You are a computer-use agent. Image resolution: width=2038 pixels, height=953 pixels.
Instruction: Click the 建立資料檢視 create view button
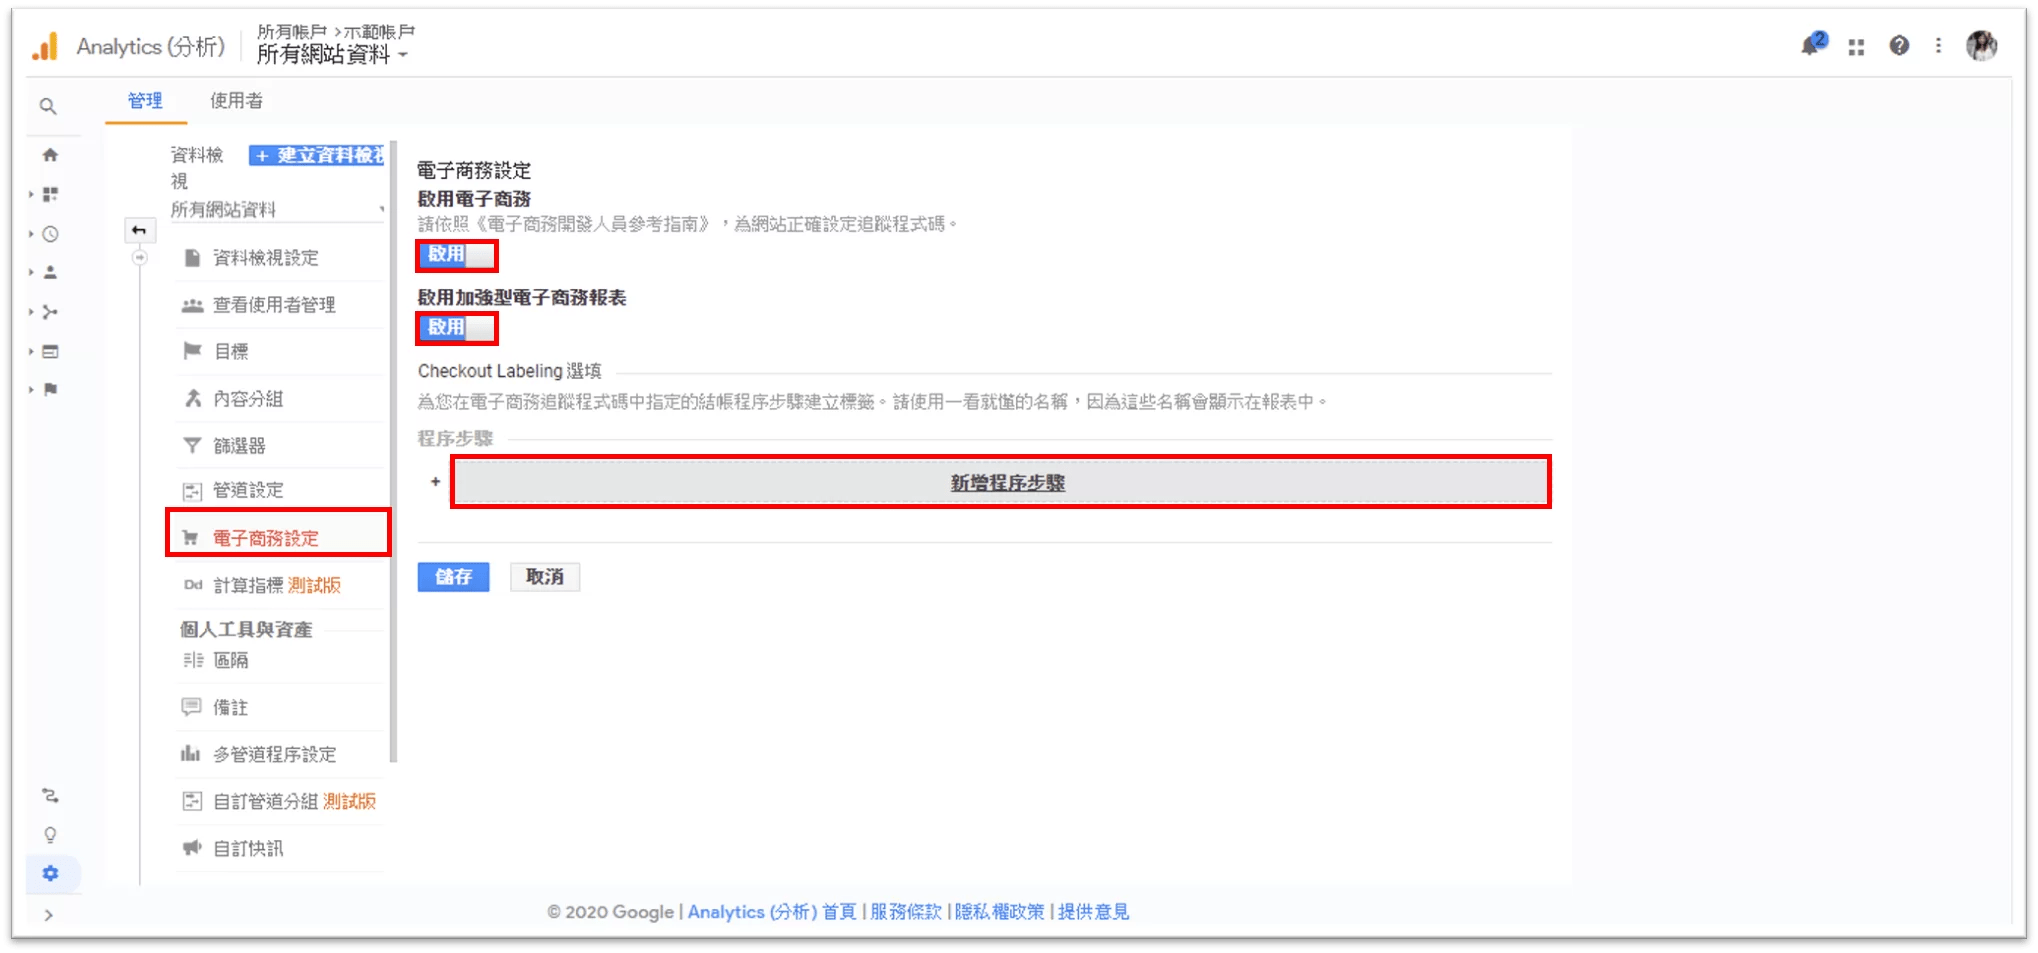tap(317, 155)
